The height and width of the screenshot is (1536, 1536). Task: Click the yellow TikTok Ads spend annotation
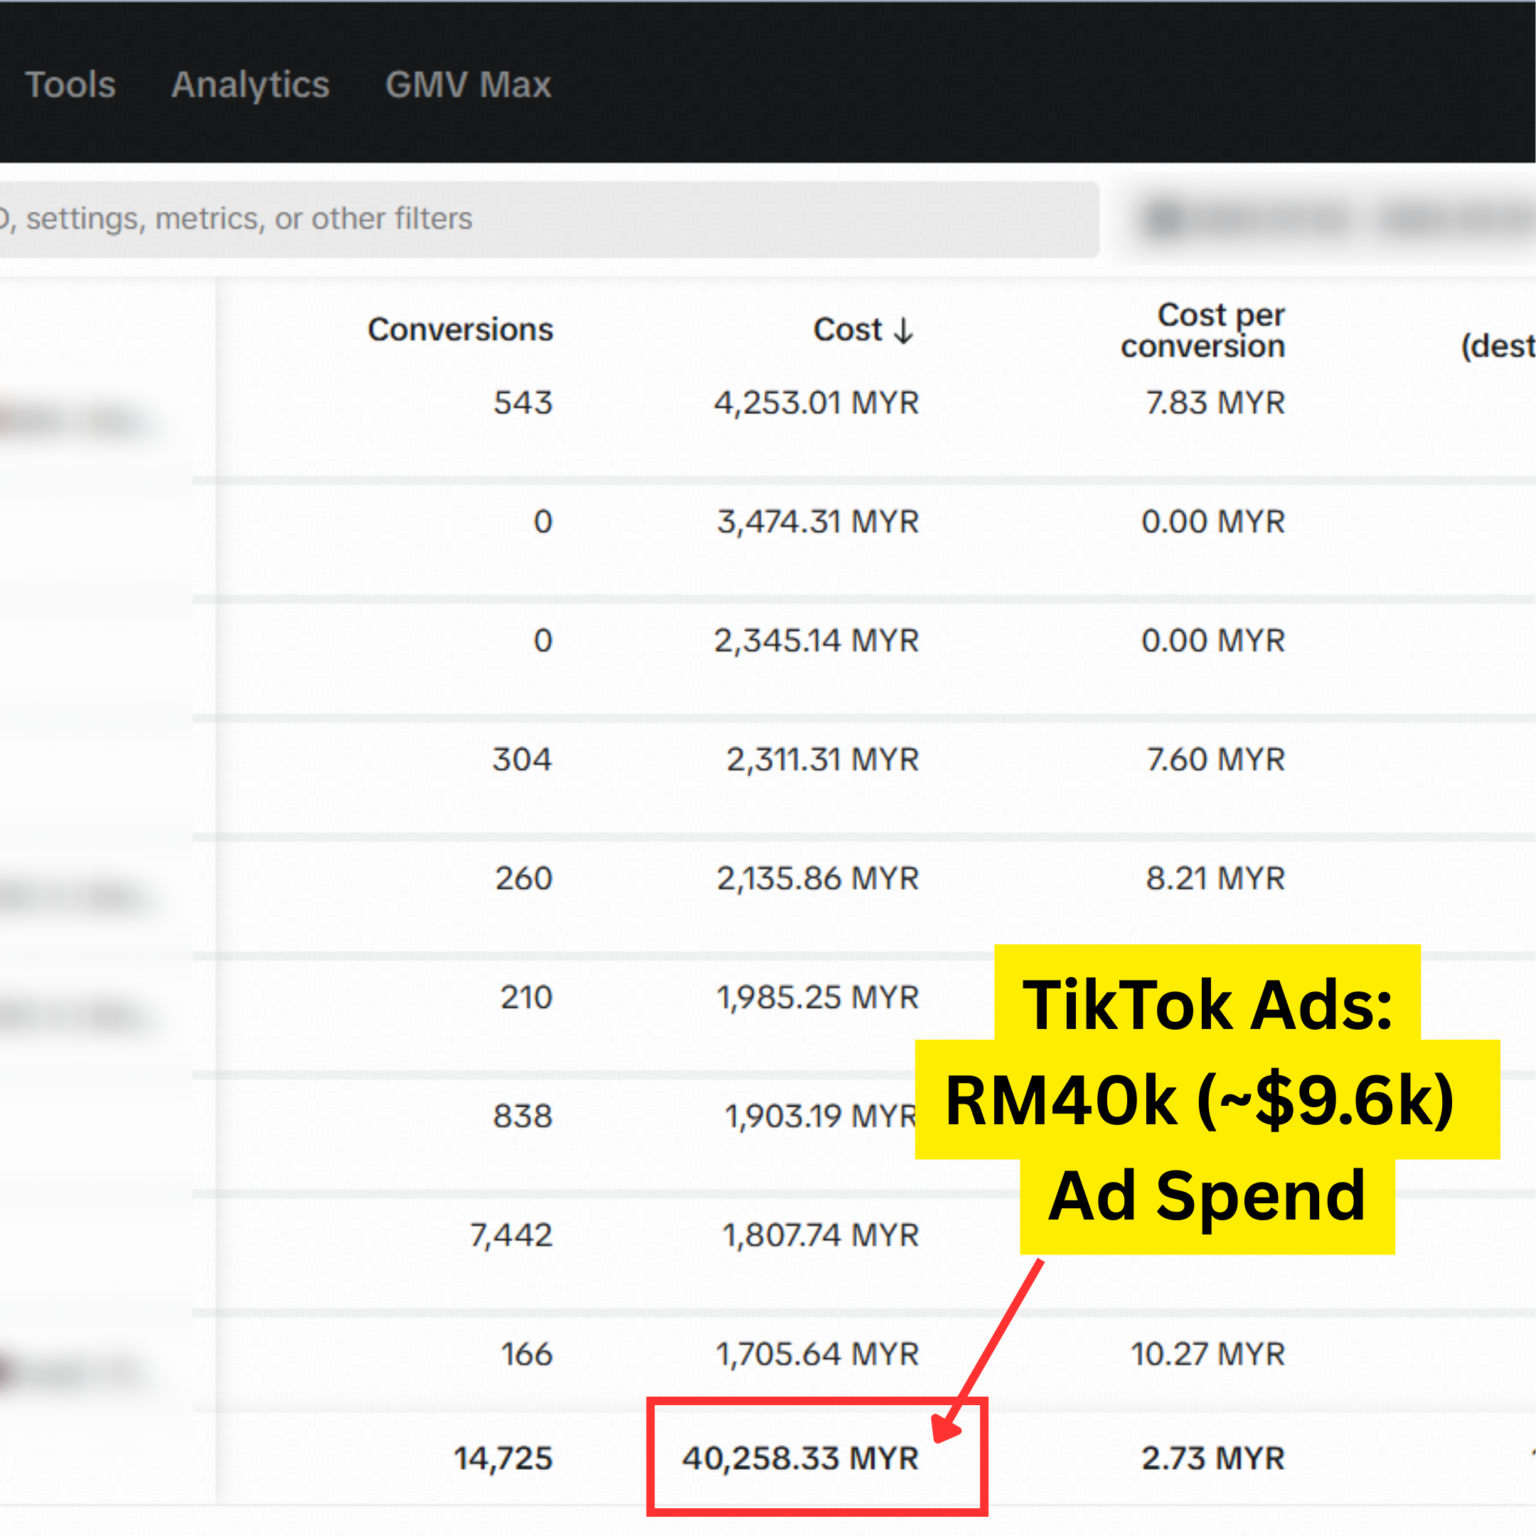point(1207,1100)
